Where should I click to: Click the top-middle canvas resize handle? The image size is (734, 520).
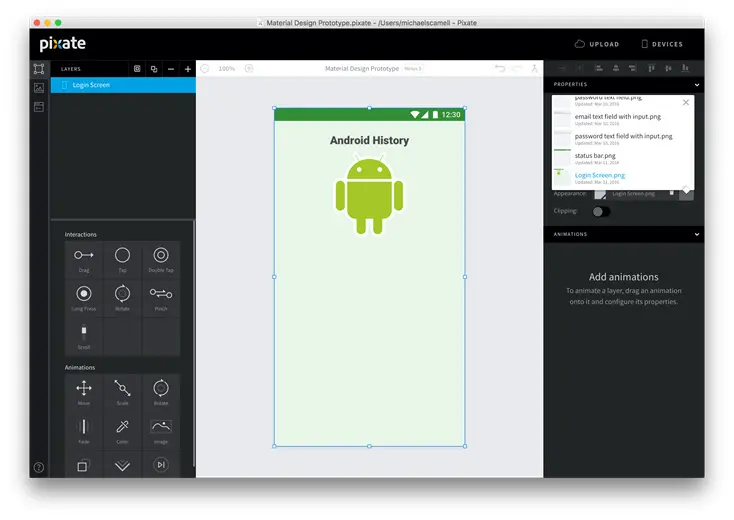click(x=369, y=108)
